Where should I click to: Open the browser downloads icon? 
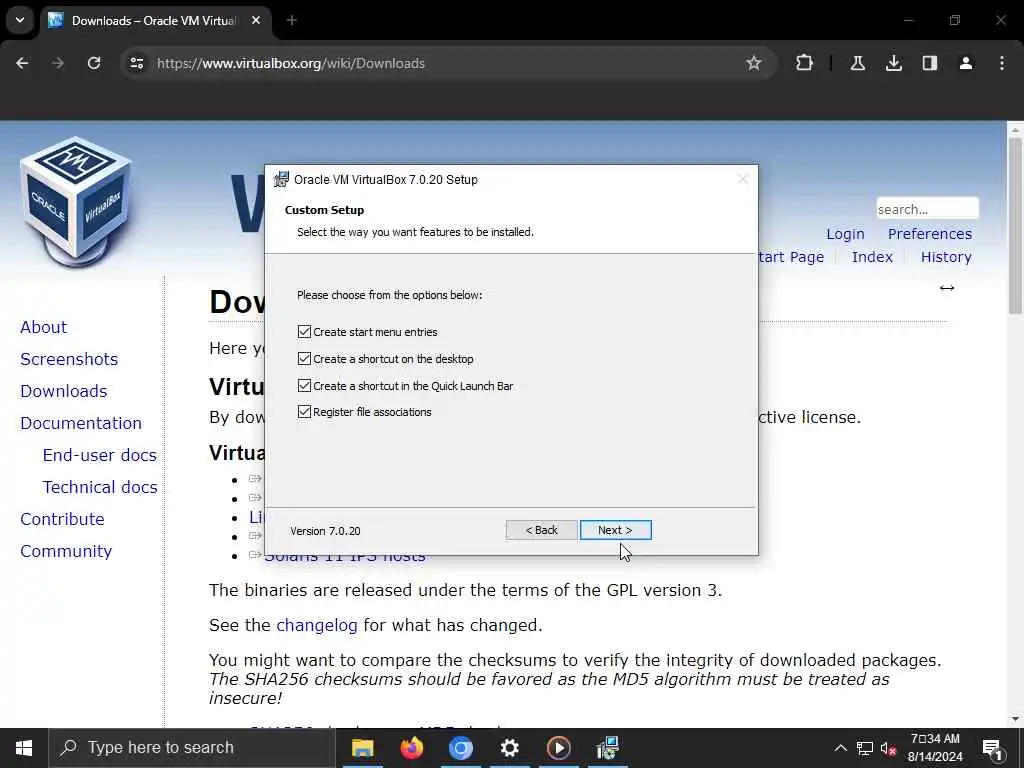point(893,63)
